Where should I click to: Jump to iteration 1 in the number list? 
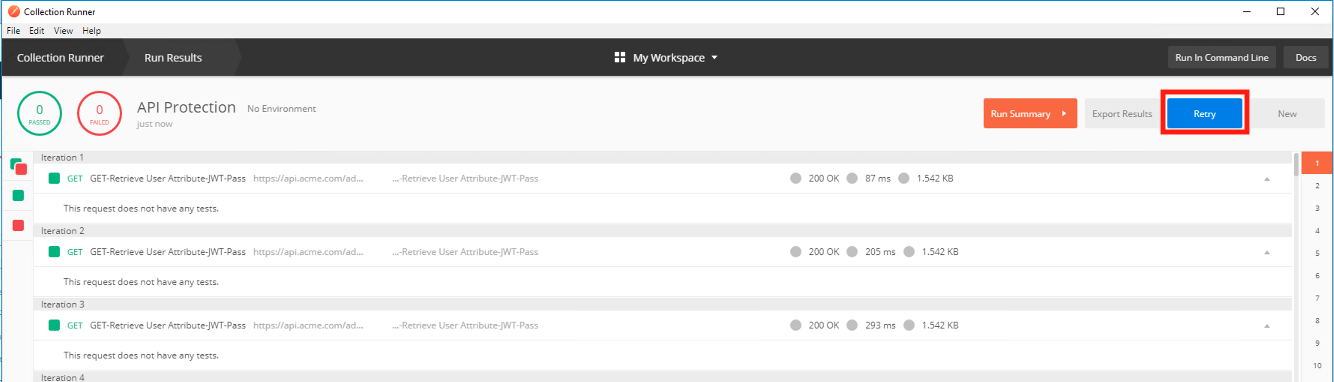[1317, 162]
